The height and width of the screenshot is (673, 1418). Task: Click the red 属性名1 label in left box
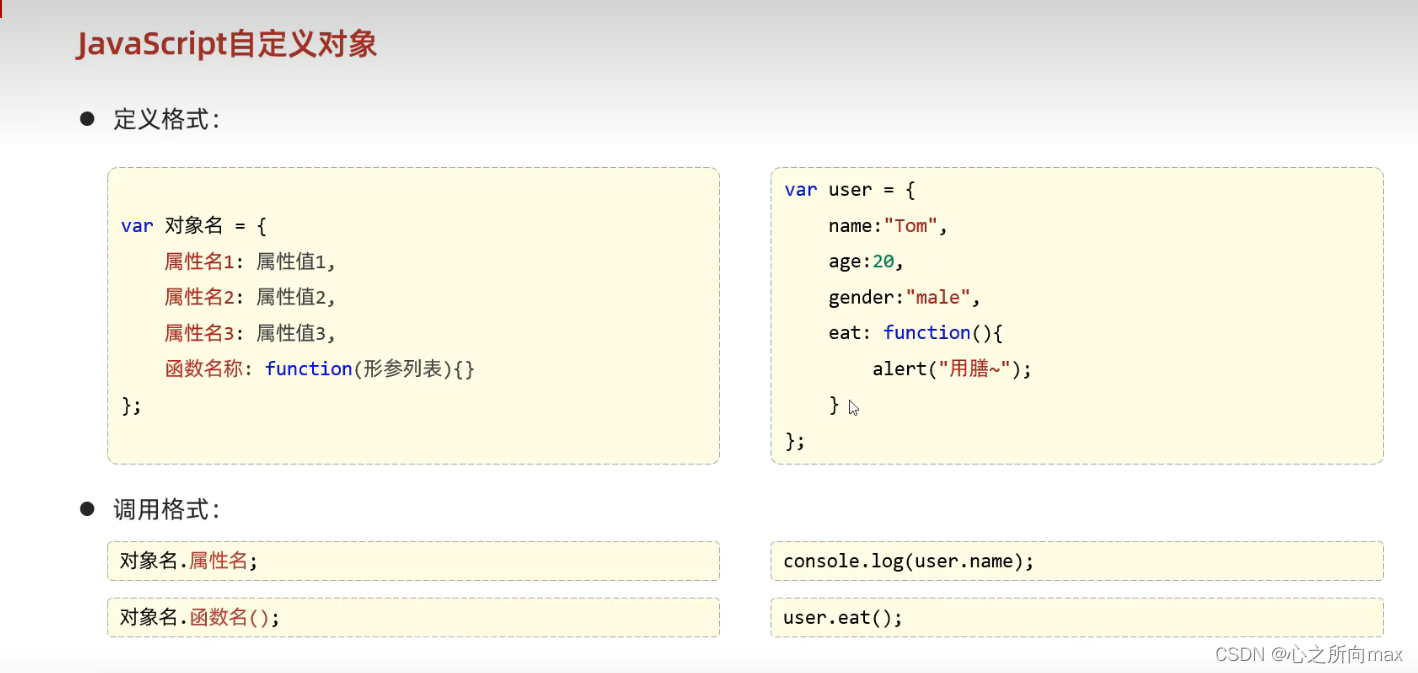199,261
